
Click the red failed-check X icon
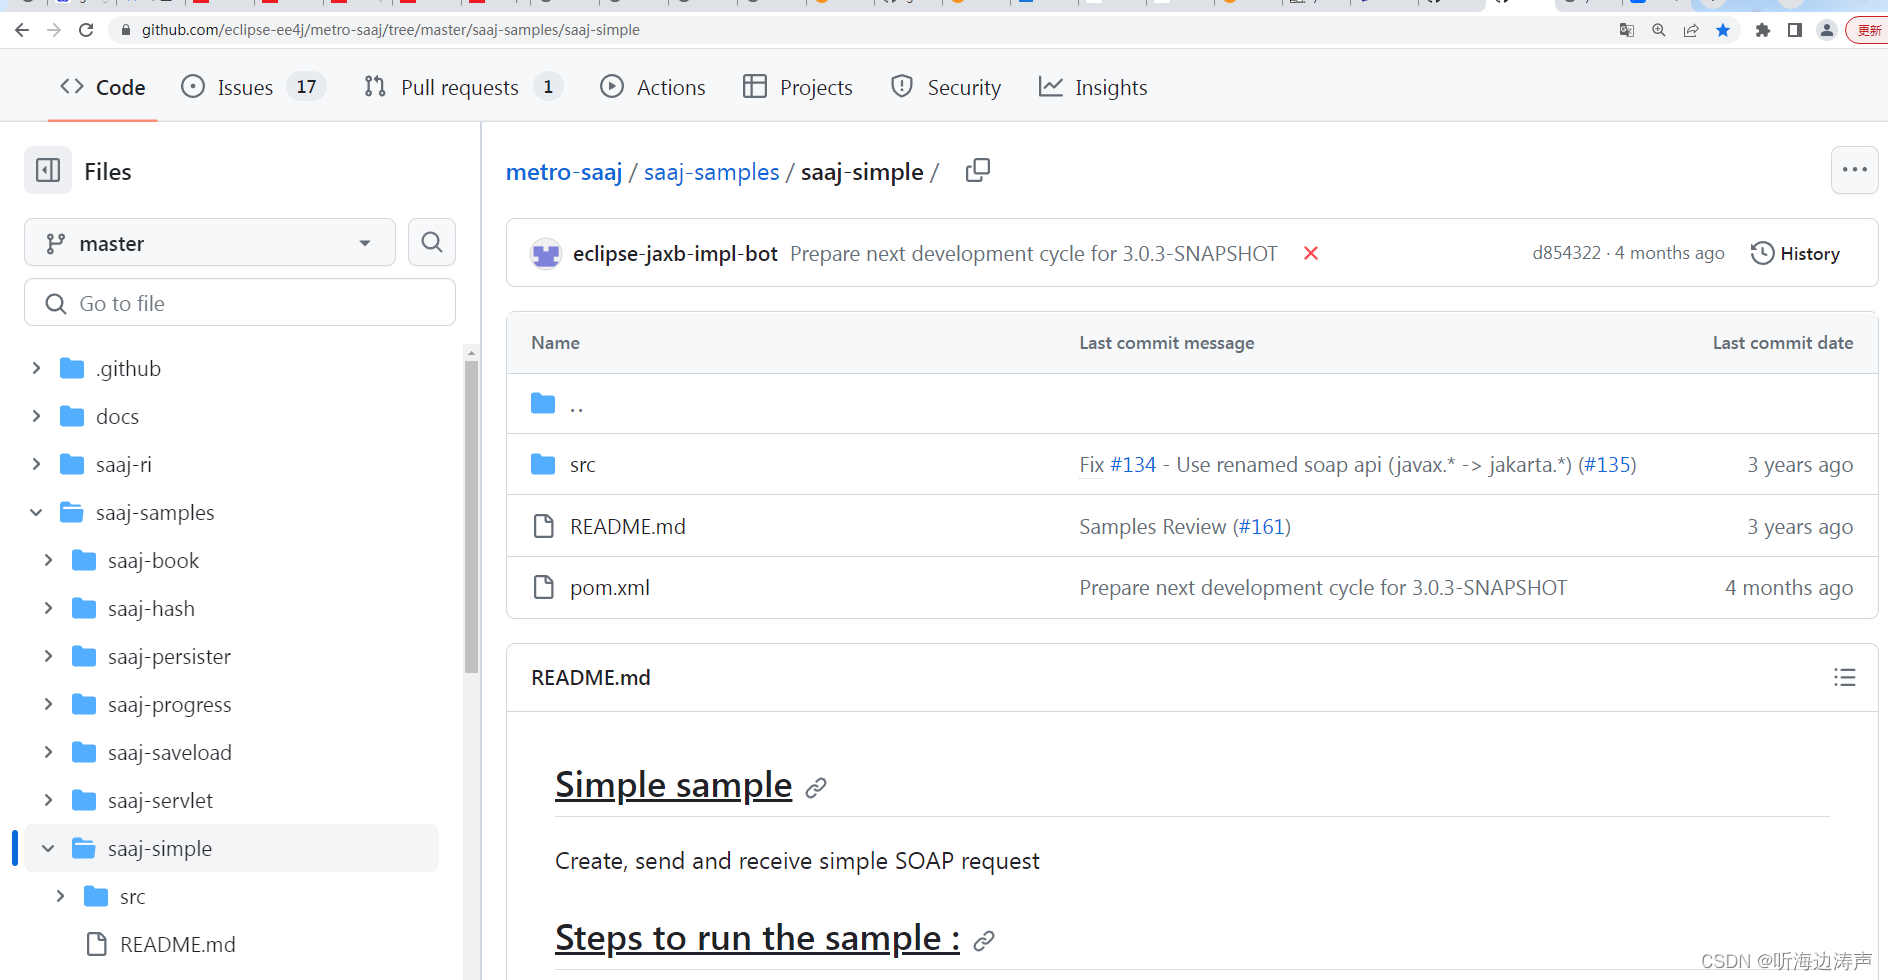[1311, 254]
